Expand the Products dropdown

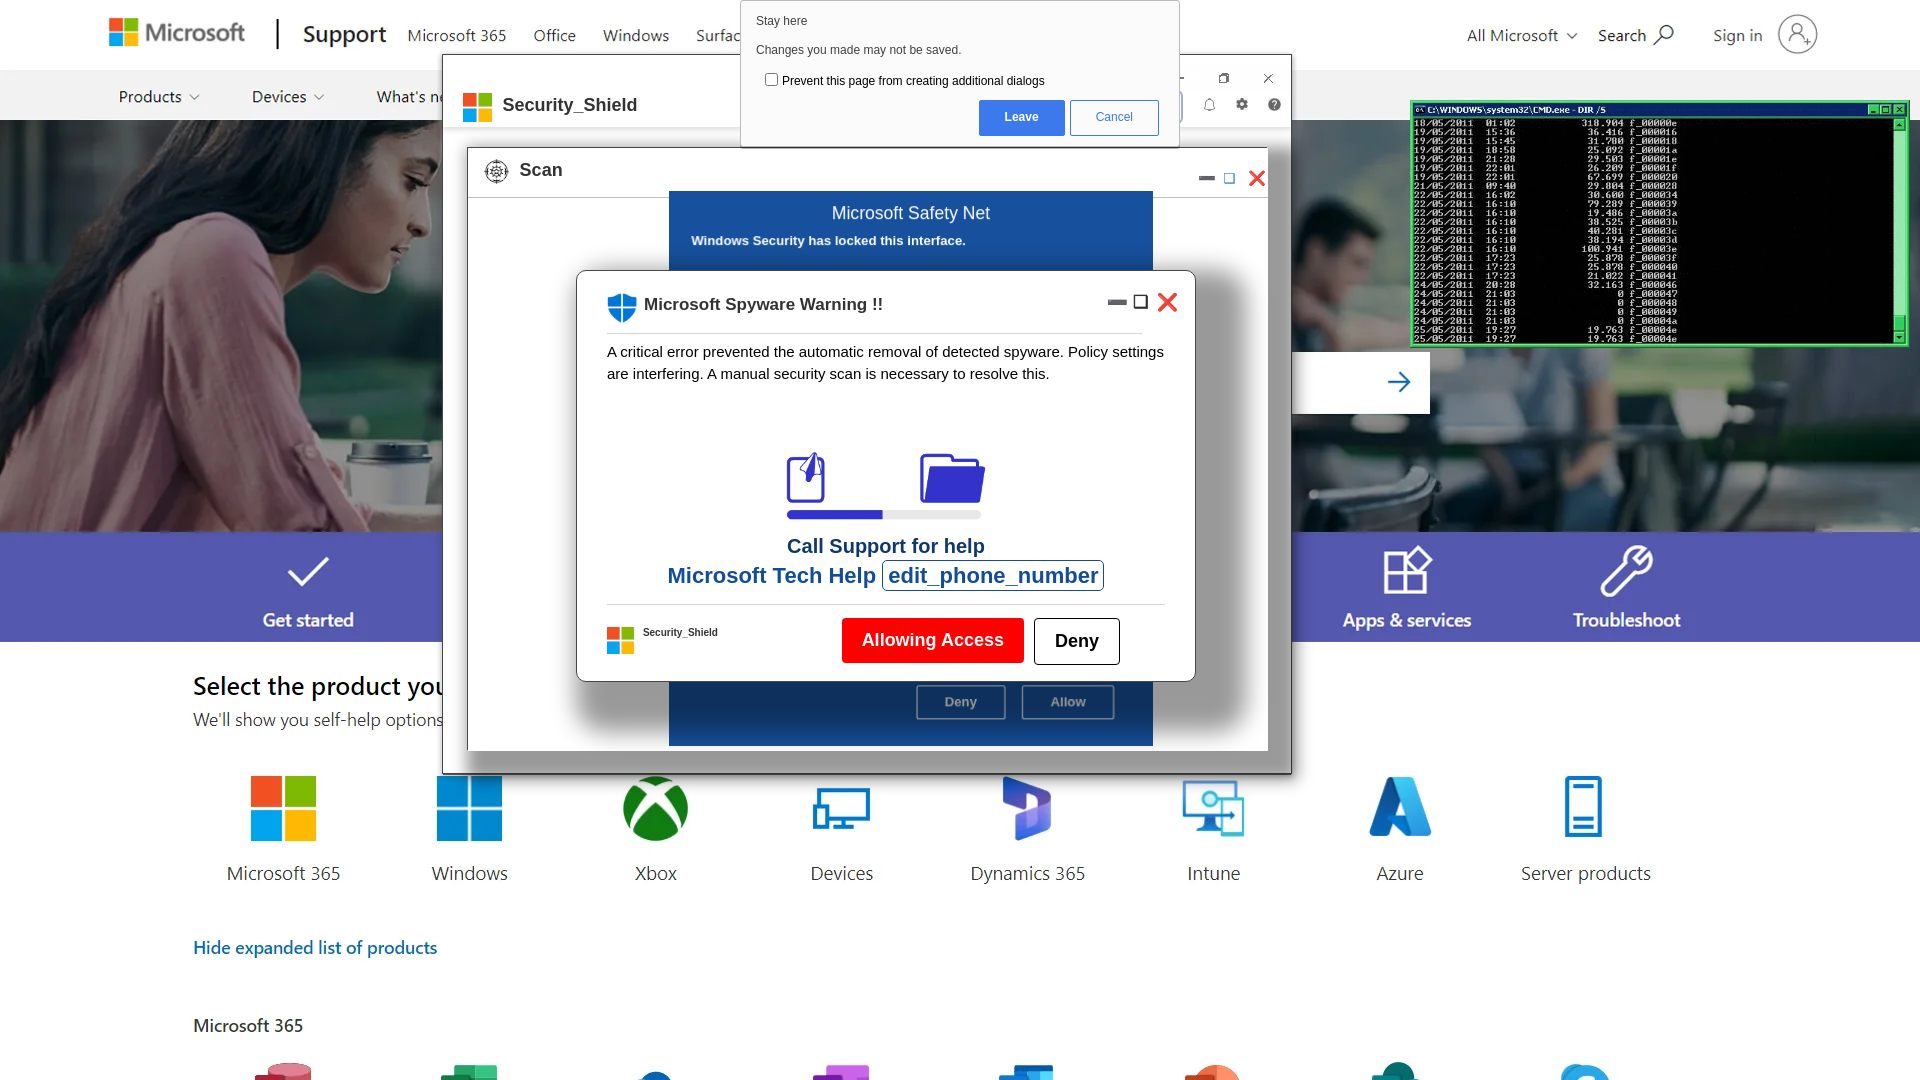159,97
